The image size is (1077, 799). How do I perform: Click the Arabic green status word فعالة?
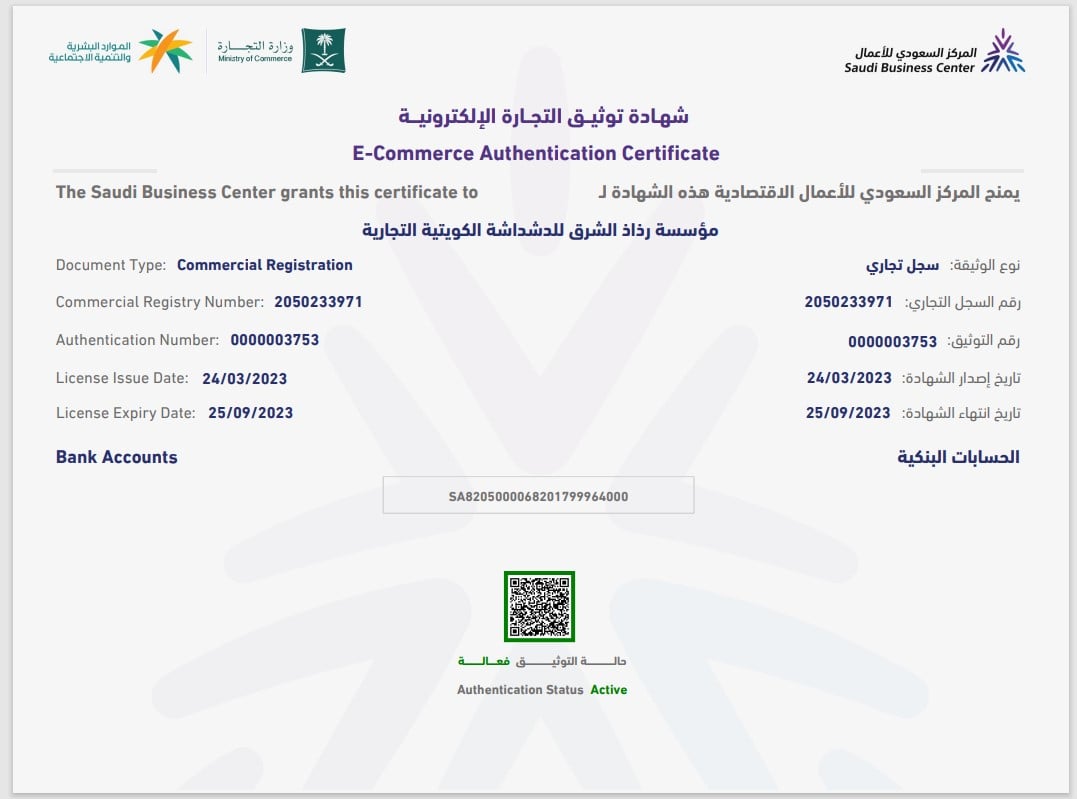[x=484, y=661]
